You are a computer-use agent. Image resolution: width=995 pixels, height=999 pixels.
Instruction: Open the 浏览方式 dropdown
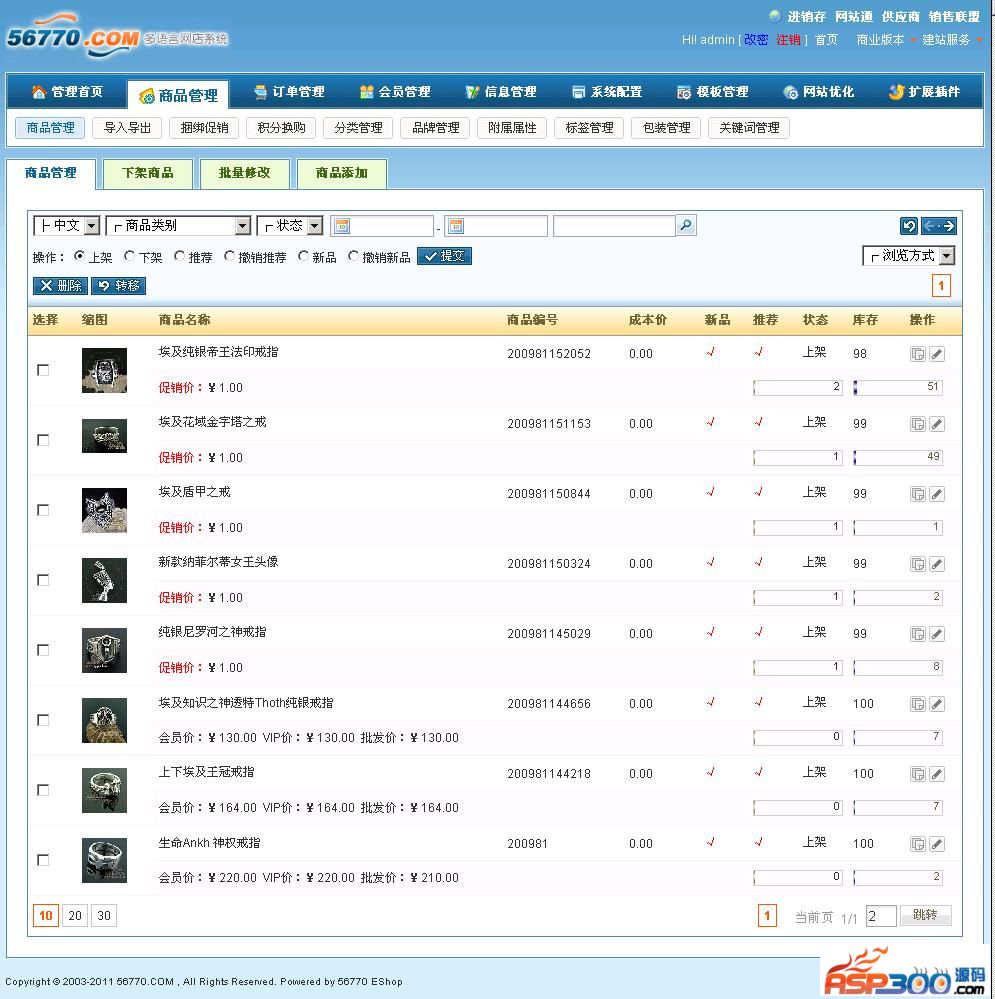908,256
